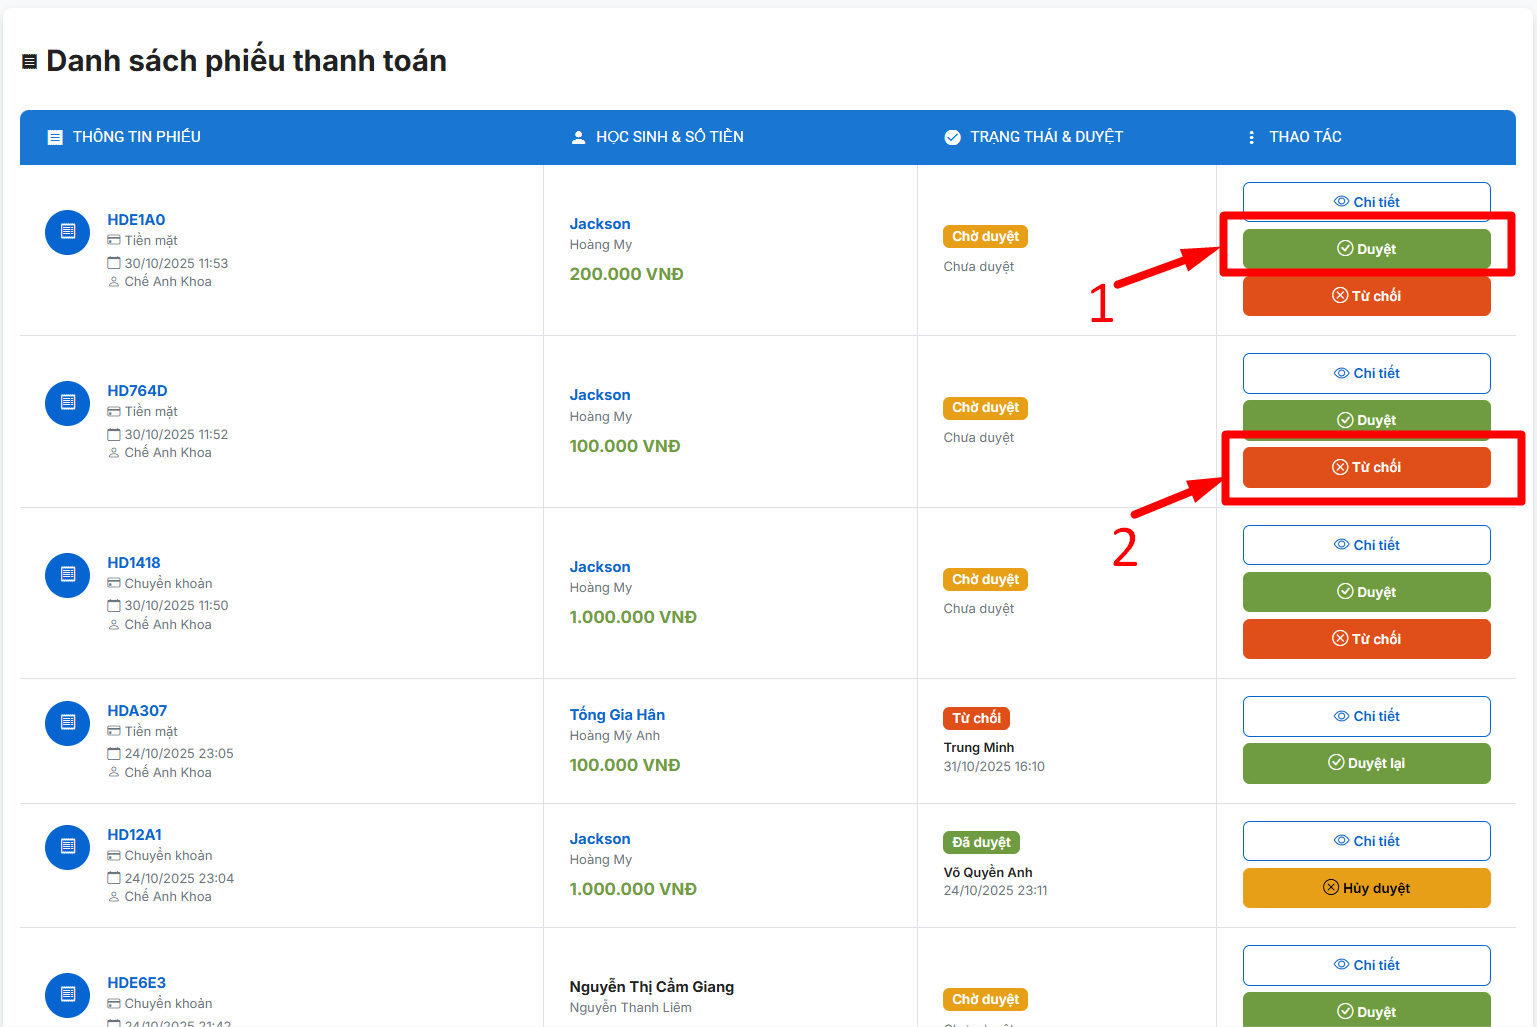Approve voucher HDE1A0 with Duyệt button
The width and height of the screenshot is (1537, 1027).
[1366, 249]
